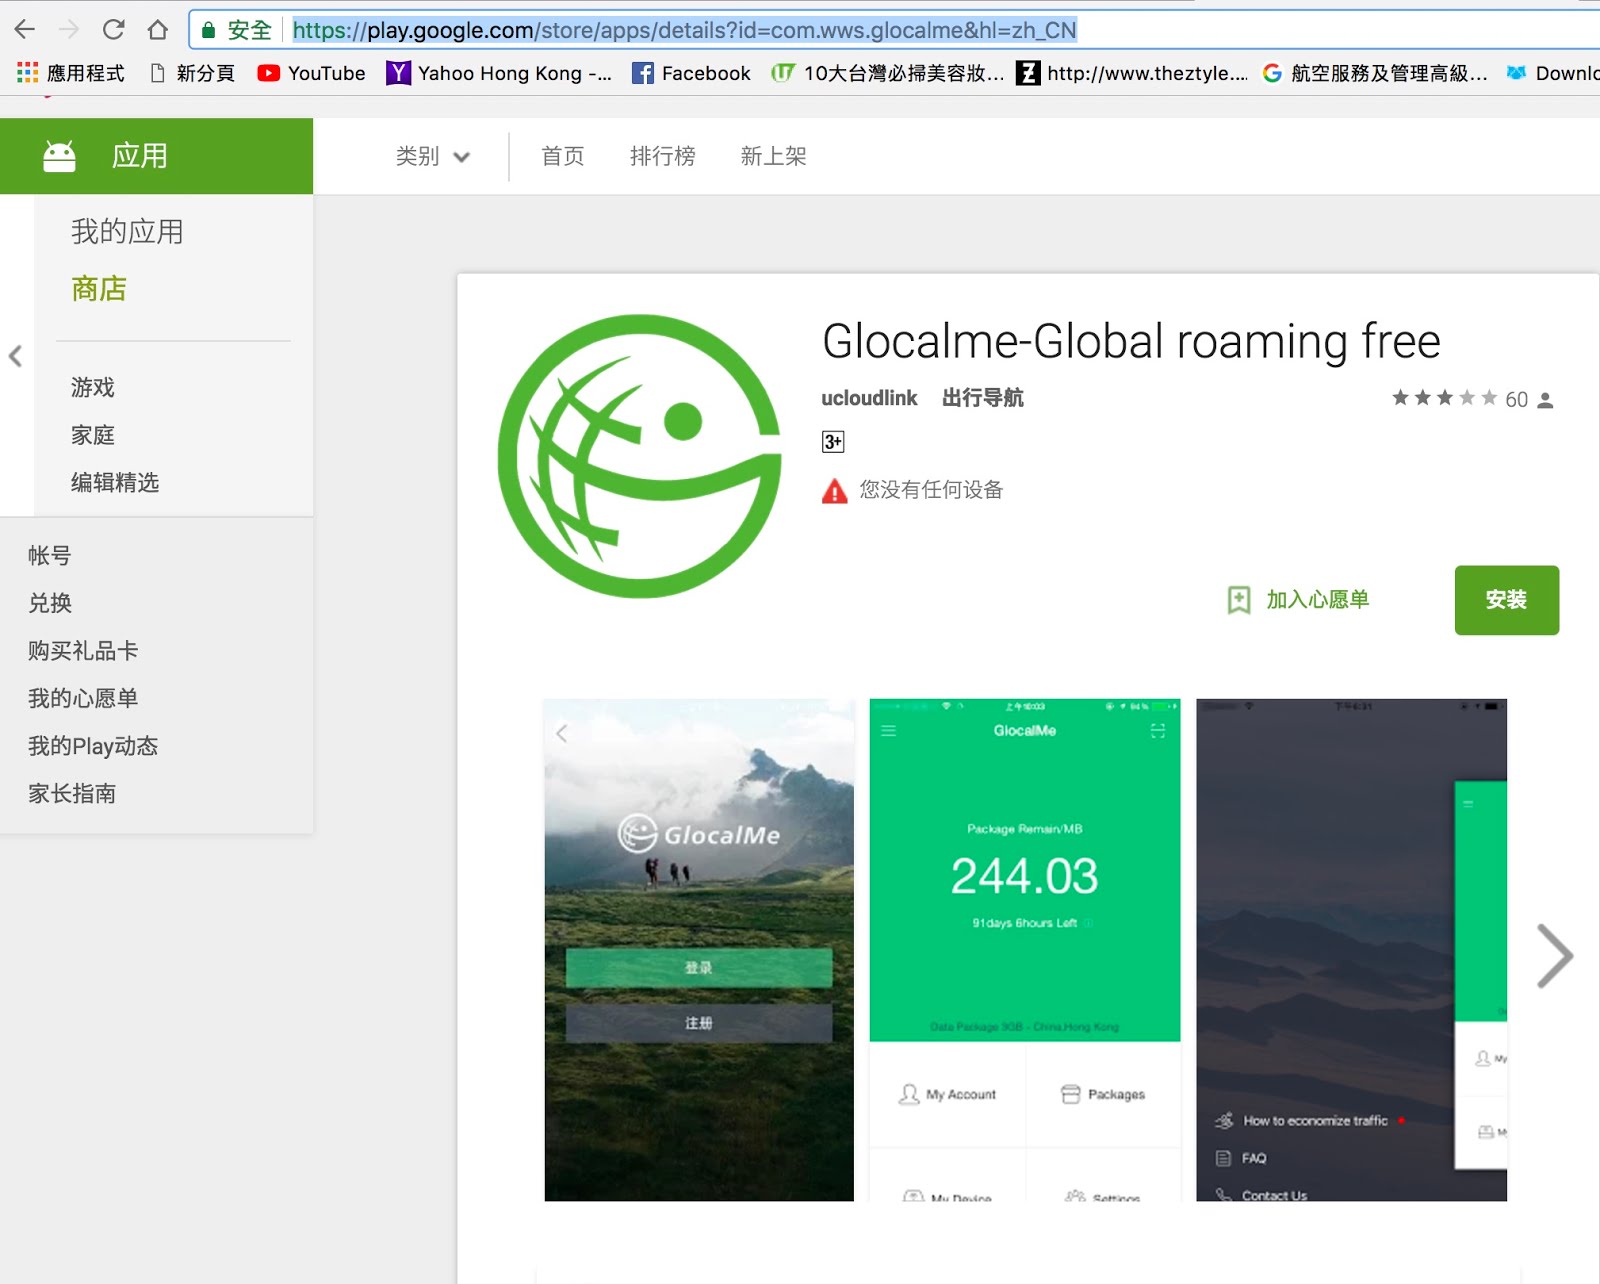Click the browser back arrow
Image resolution: width=1600 pixels, height=1284 pixels.
pos(25,30)
